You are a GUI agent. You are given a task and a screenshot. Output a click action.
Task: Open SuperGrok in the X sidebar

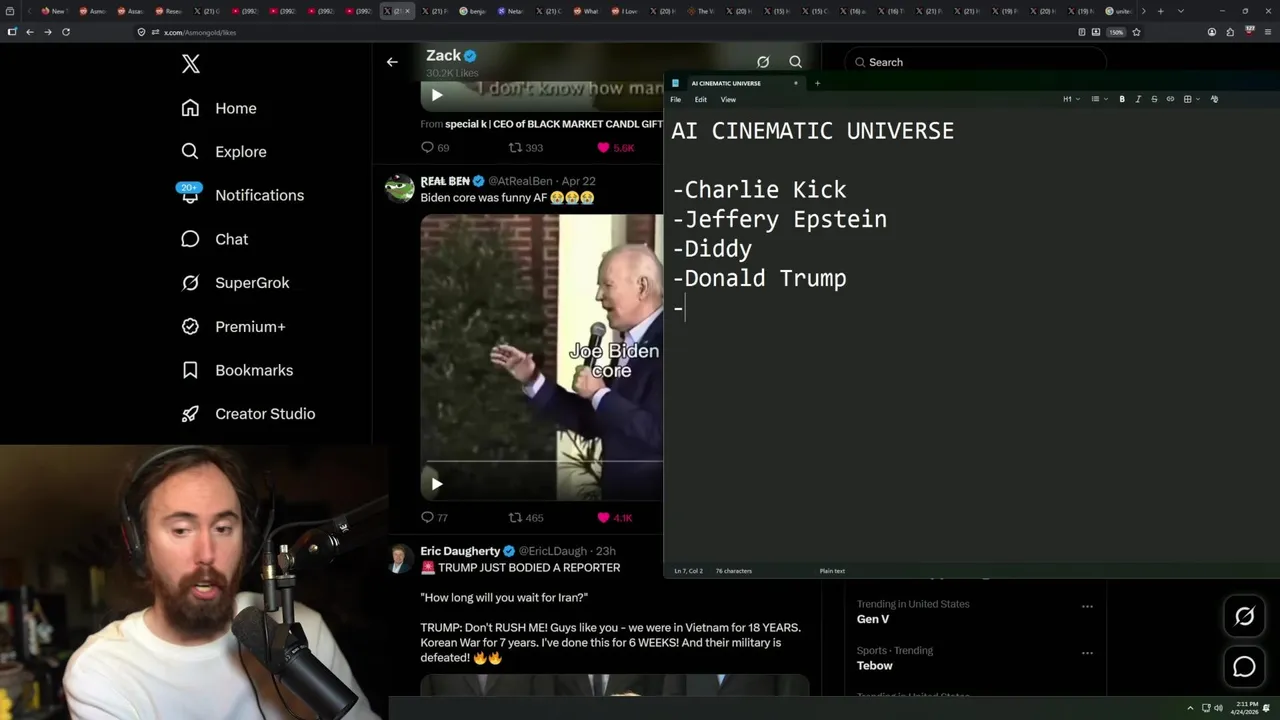pos(235,283)
